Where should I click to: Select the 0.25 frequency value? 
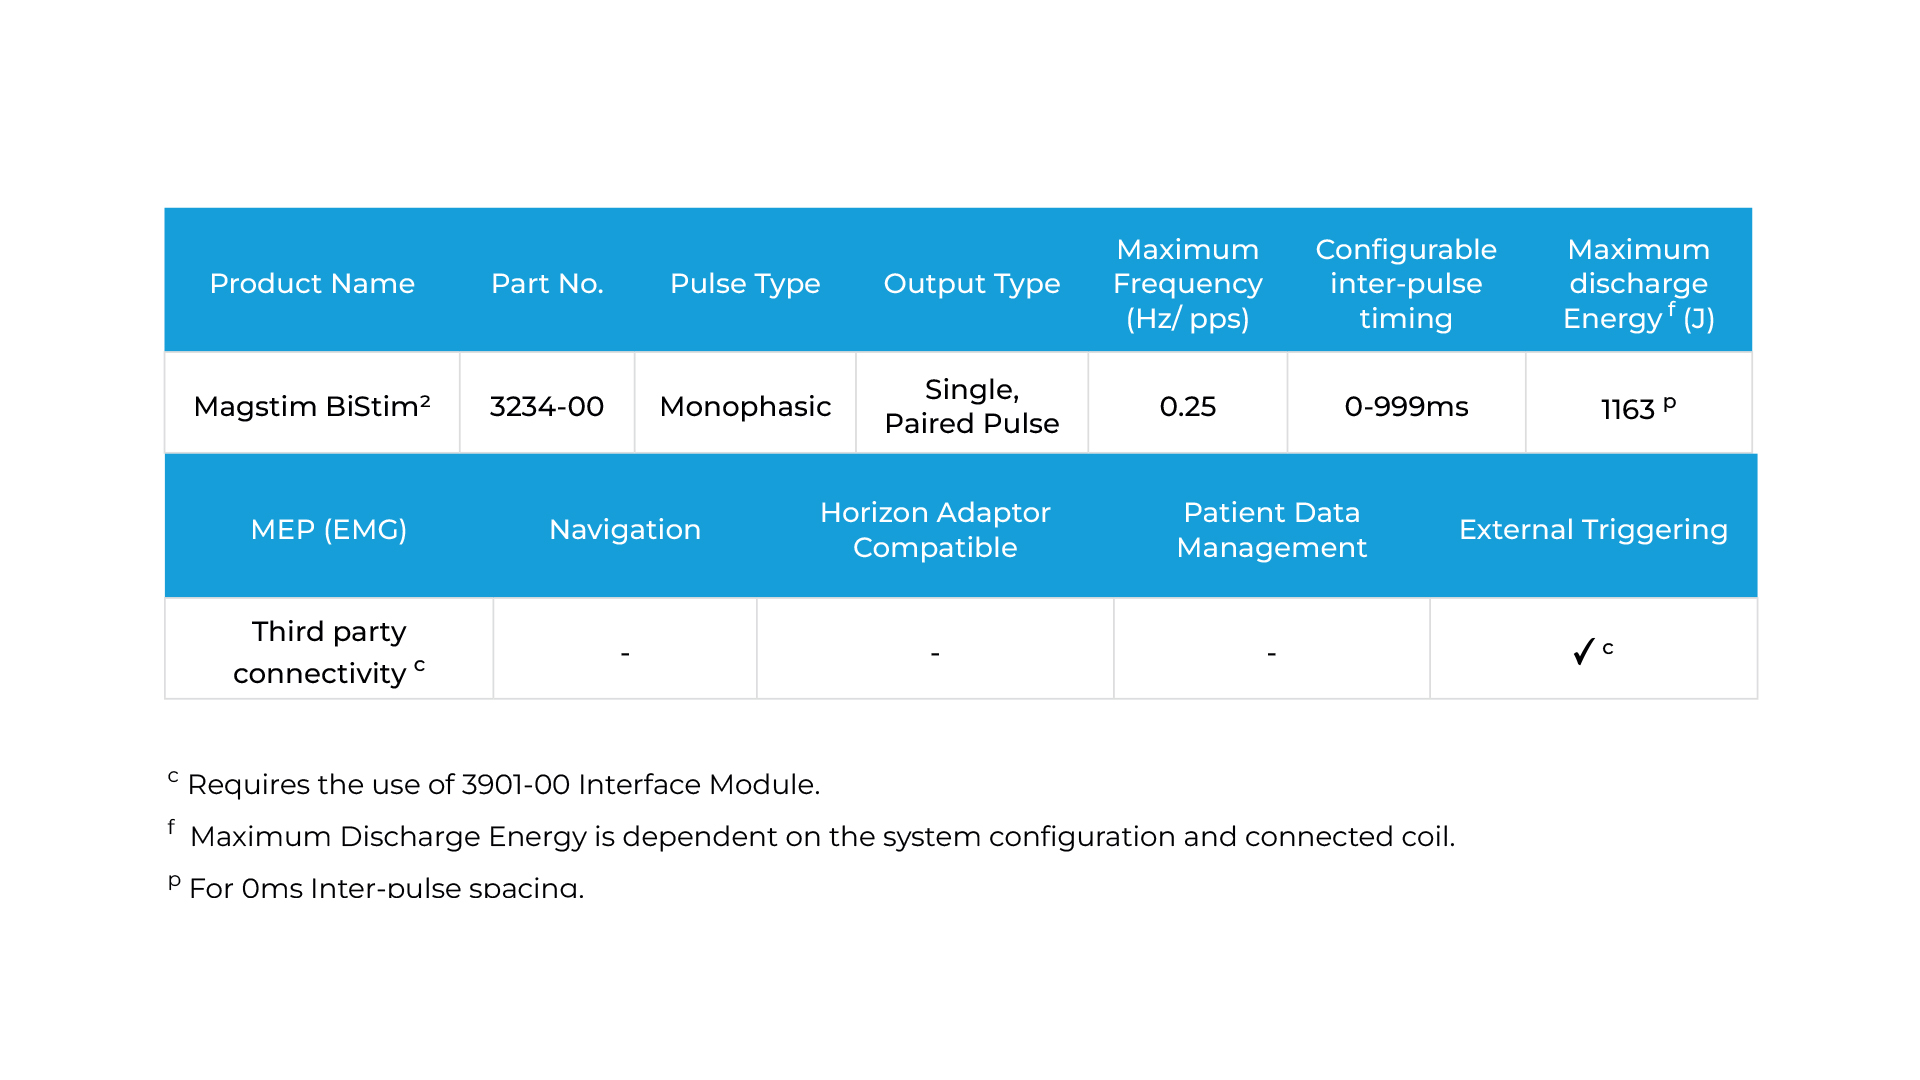click(1187, 406)
